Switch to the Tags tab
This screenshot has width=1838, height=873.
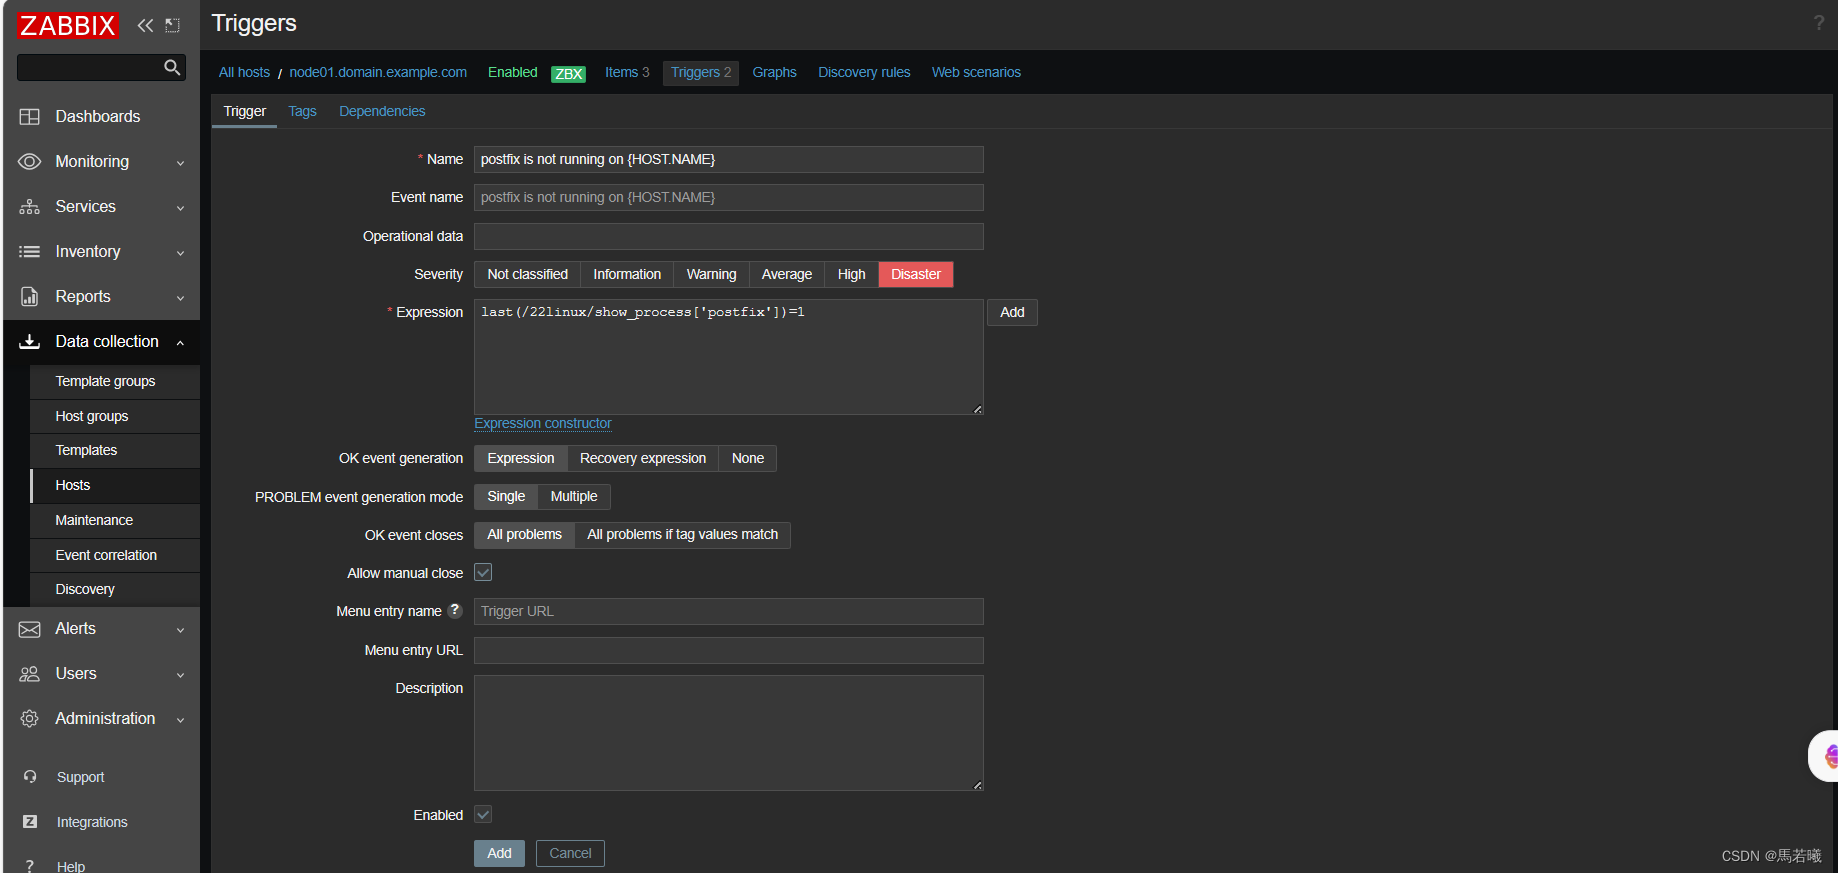(302, 111)
